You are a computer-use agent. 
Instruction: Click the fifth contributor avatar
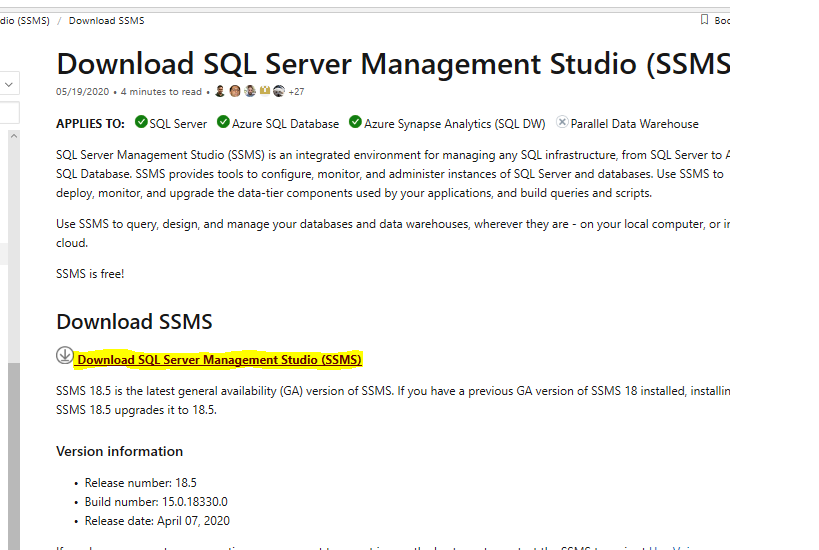point(279,91)
